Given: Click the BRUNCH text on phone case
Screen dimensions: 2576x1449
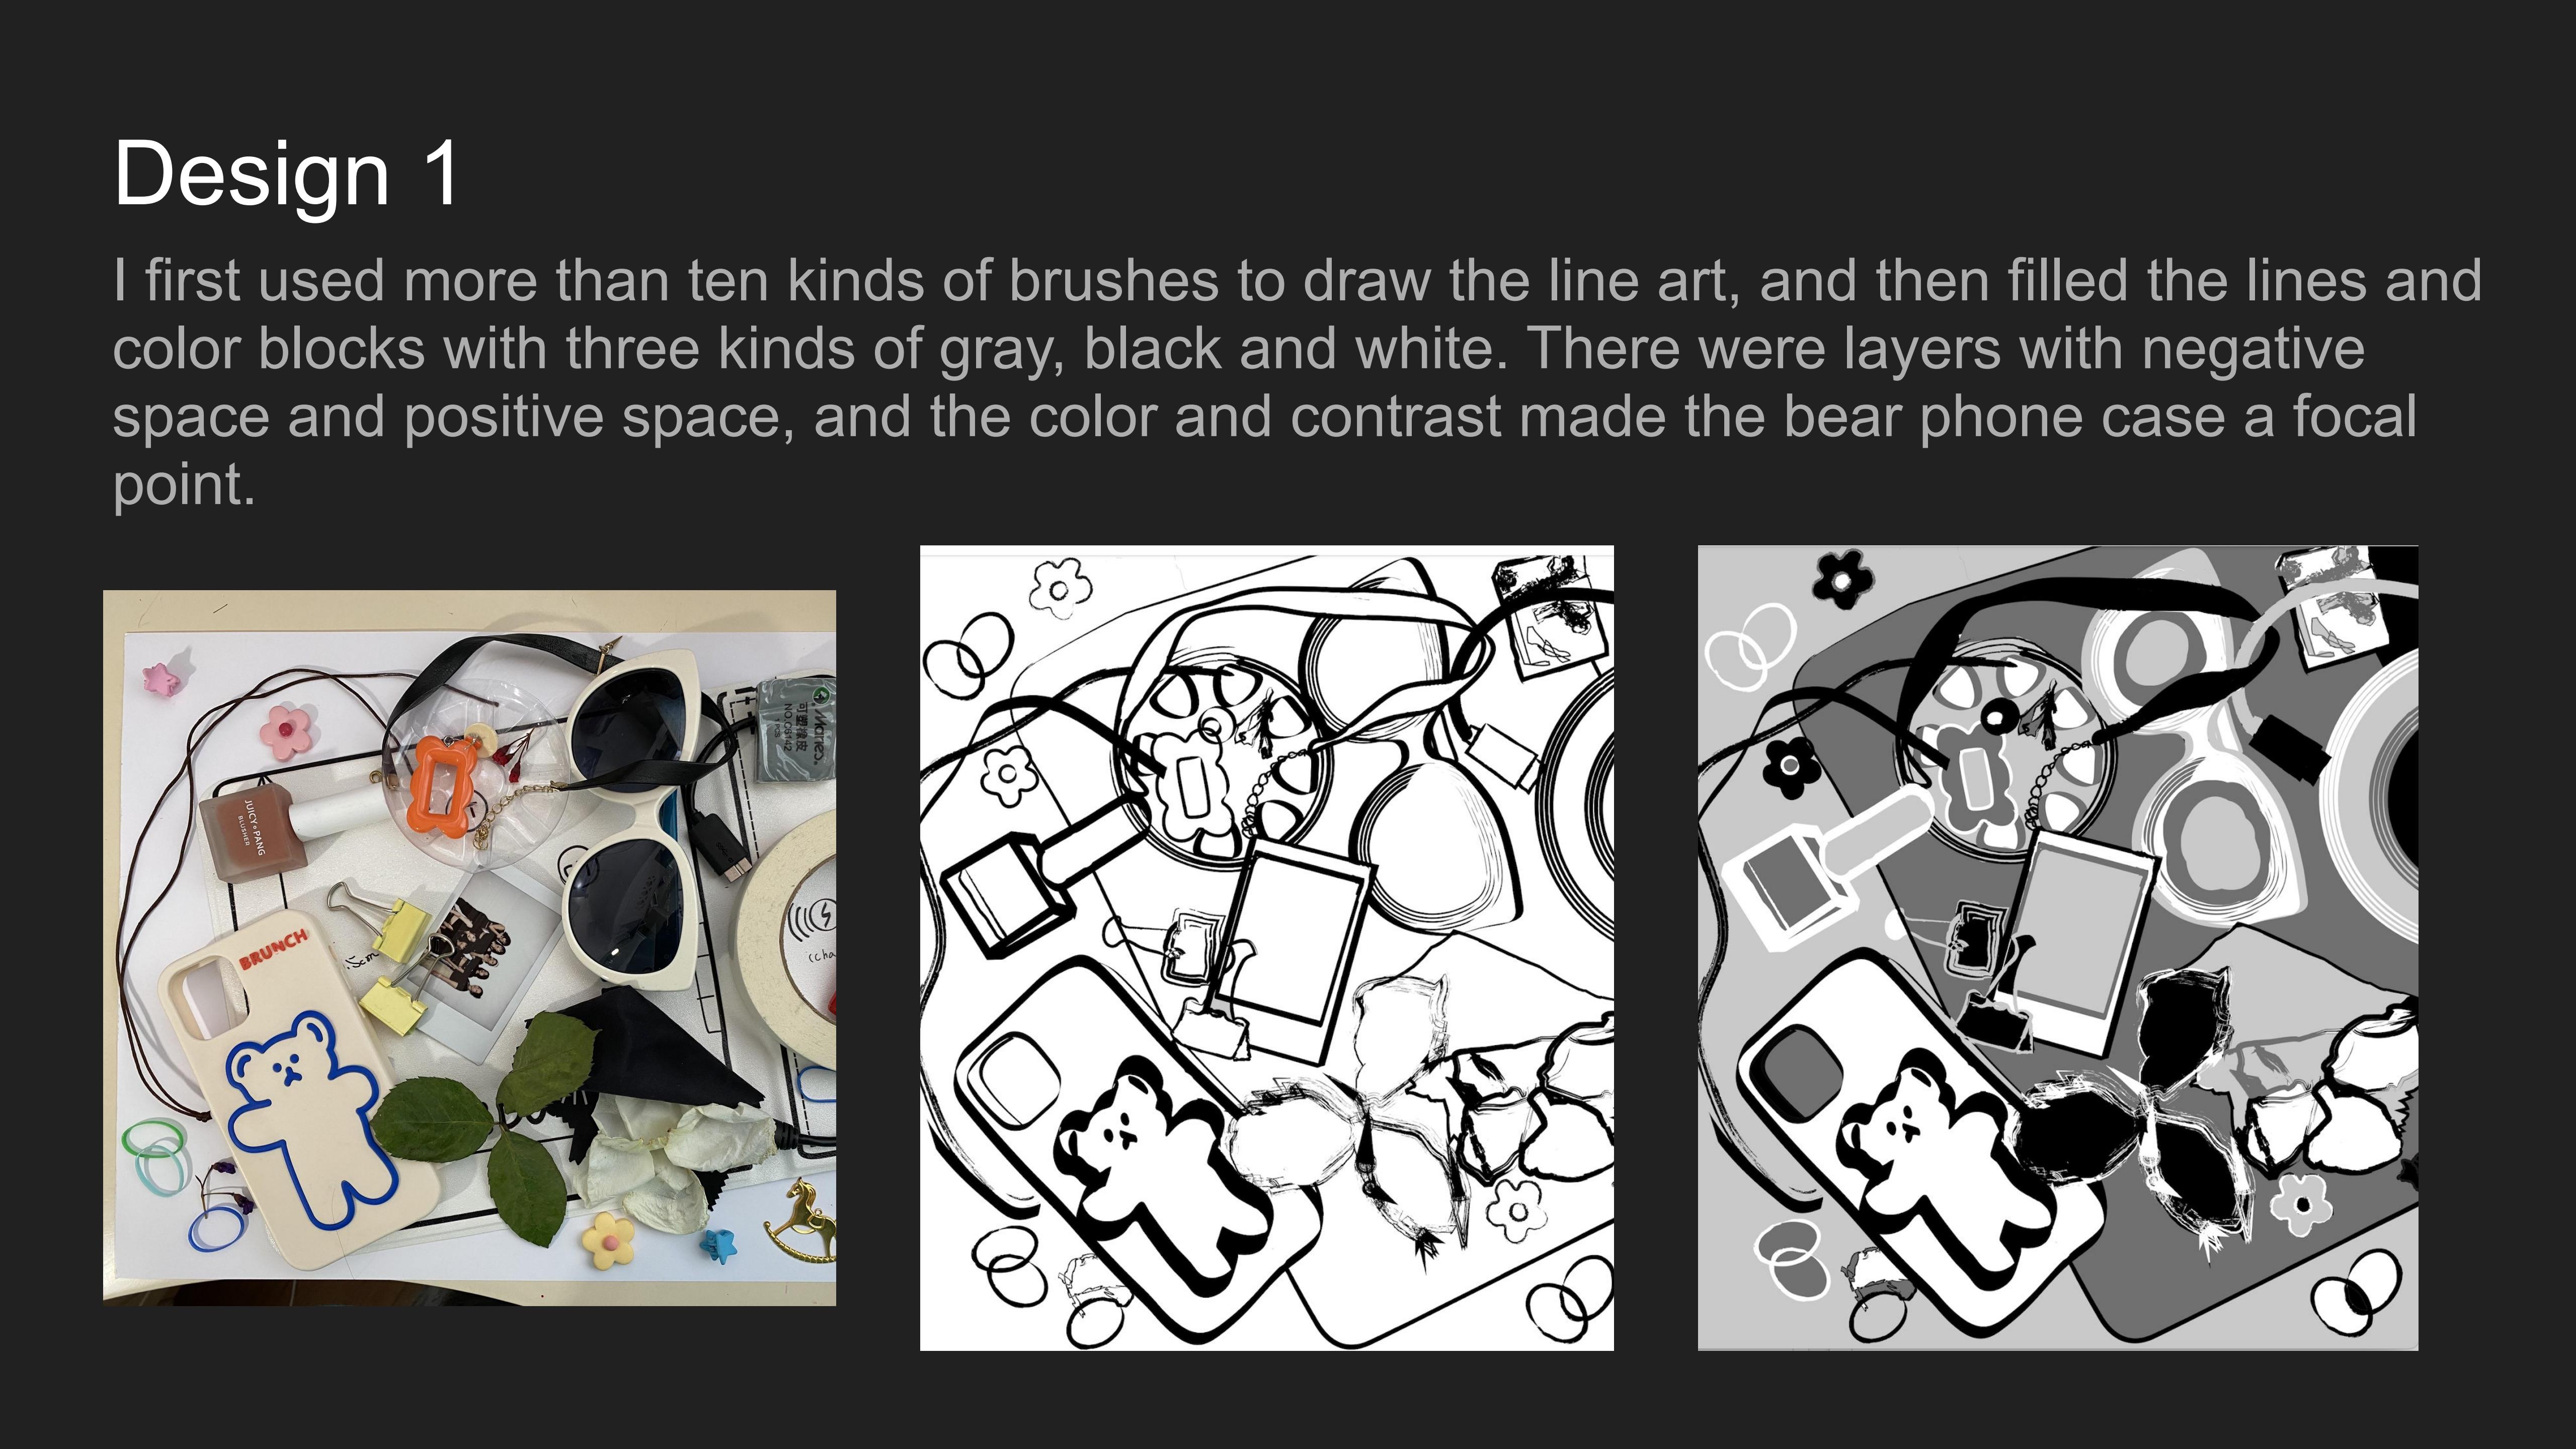Looking at the screenshot, I should (273, 948).
